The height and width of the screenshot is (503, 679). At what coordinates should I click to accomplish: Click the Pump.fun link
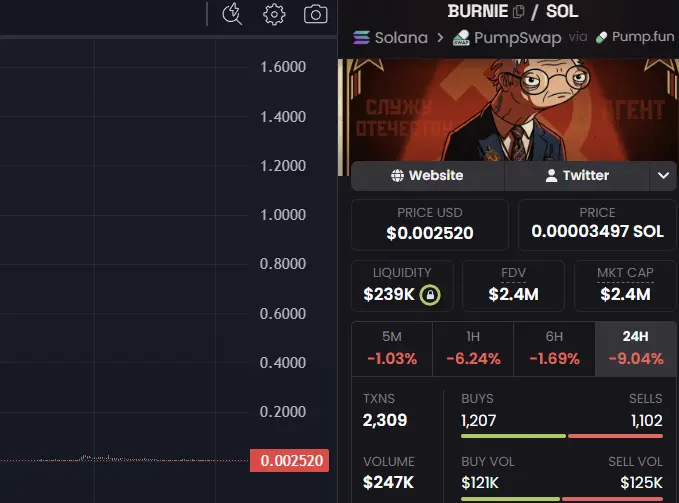tap(635, 37)
